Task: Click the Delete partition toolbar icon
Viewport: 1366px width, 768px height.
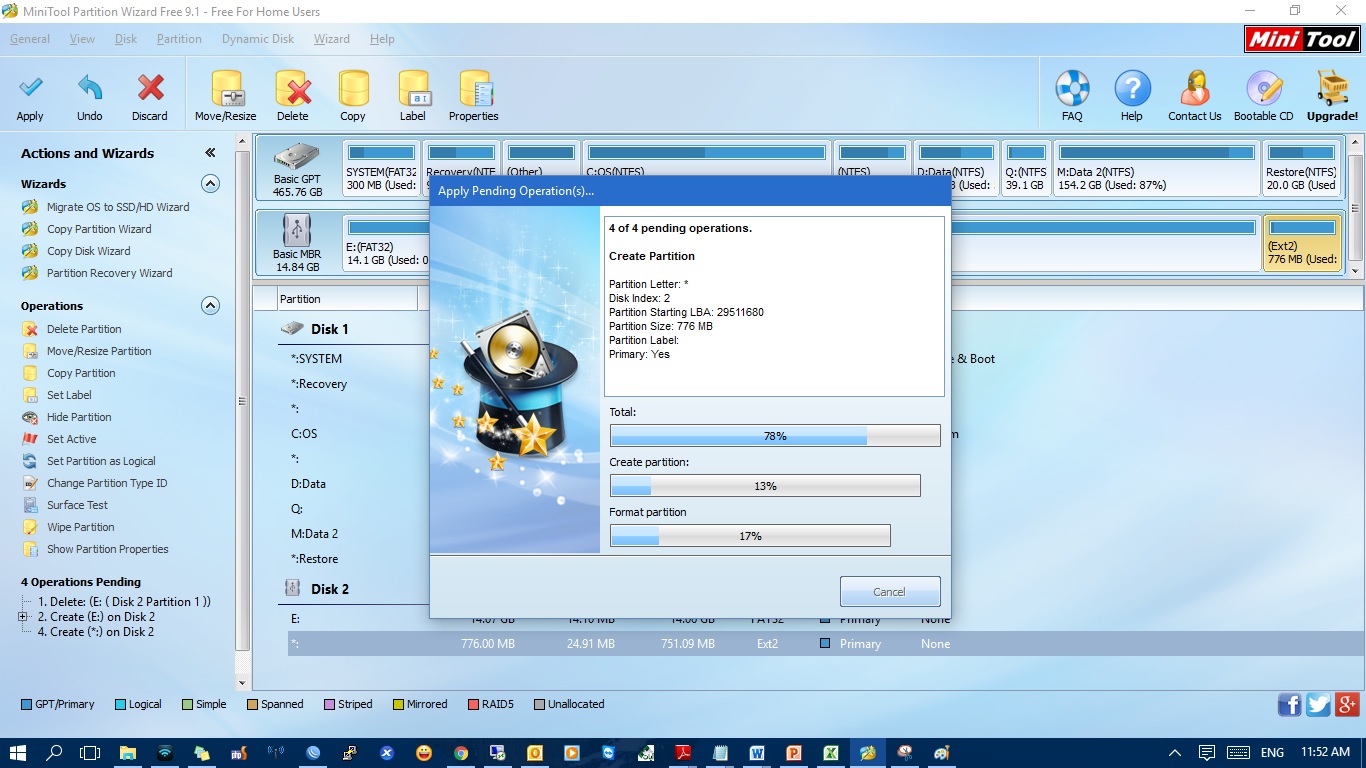Action: click(293, 88)
